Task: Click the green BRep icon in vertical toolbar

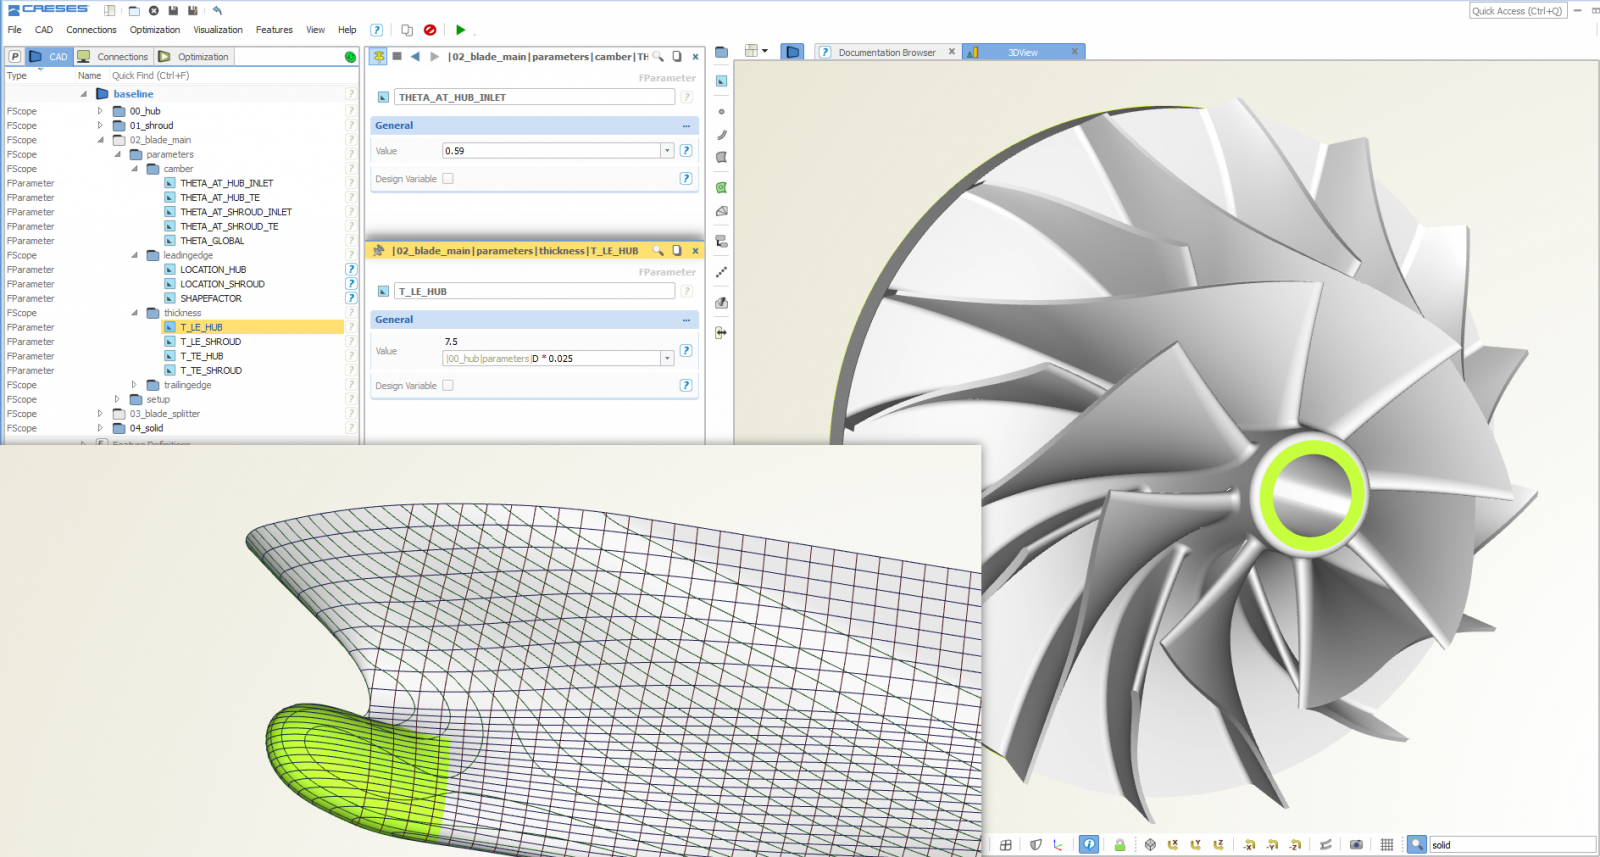Action: 721,188
